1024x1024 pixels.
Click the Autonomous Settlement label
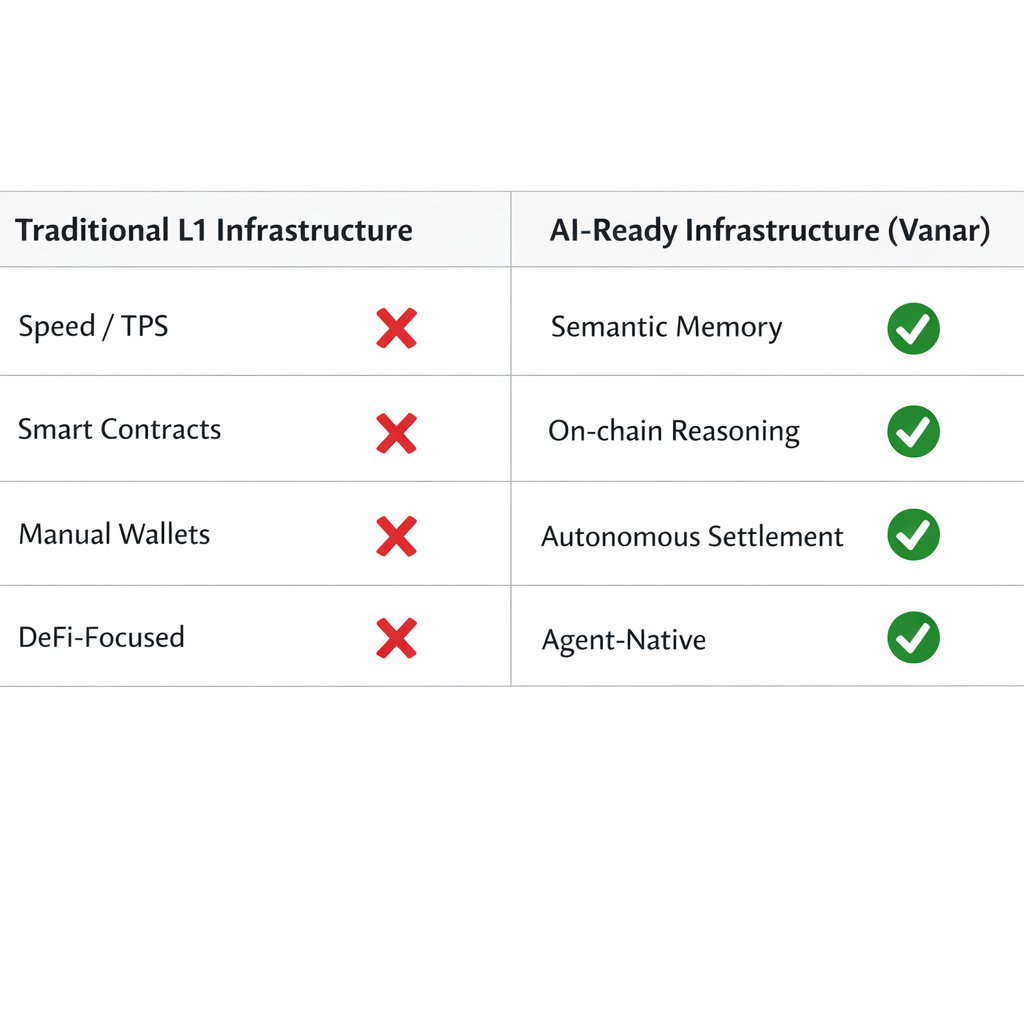(692, 536)
